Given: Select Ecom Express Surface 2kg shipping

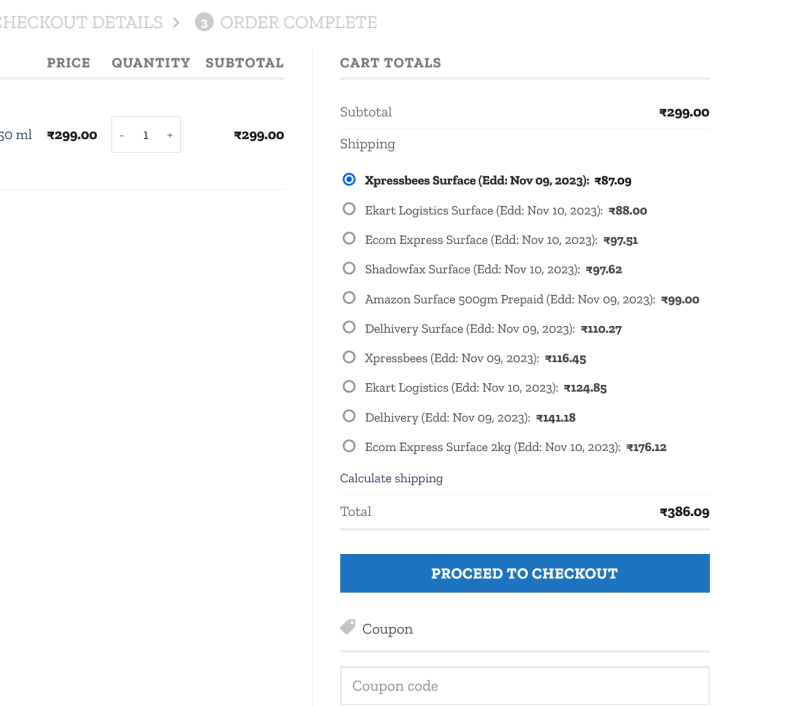Looking at the screenshot, I should [348, 445].
